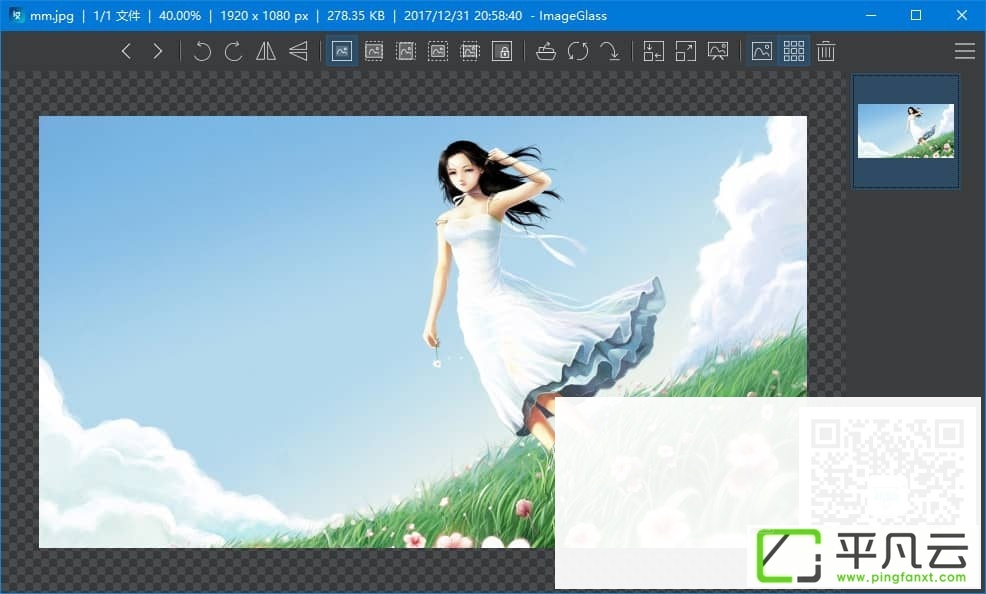Toggle the checkerboard background
The width and height of the screenshot is (986, 594).
click(x=762, y=51)
